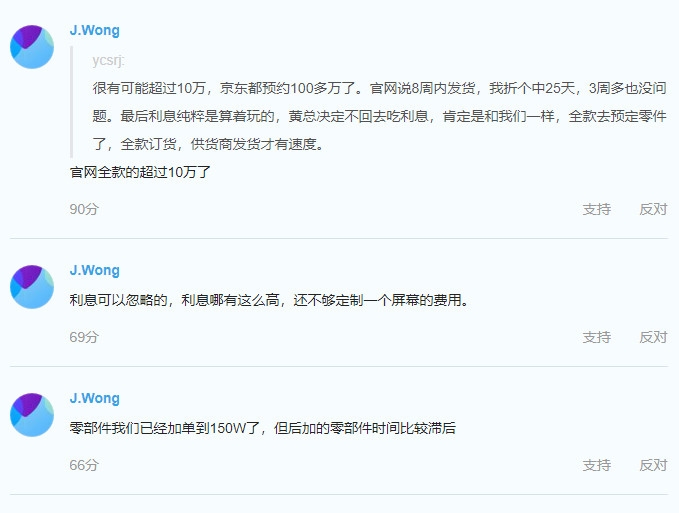Click 反对 on the 66分 comment
Image resolution: width=679 pixels, height=513 pixels.
tap(653, 465)
